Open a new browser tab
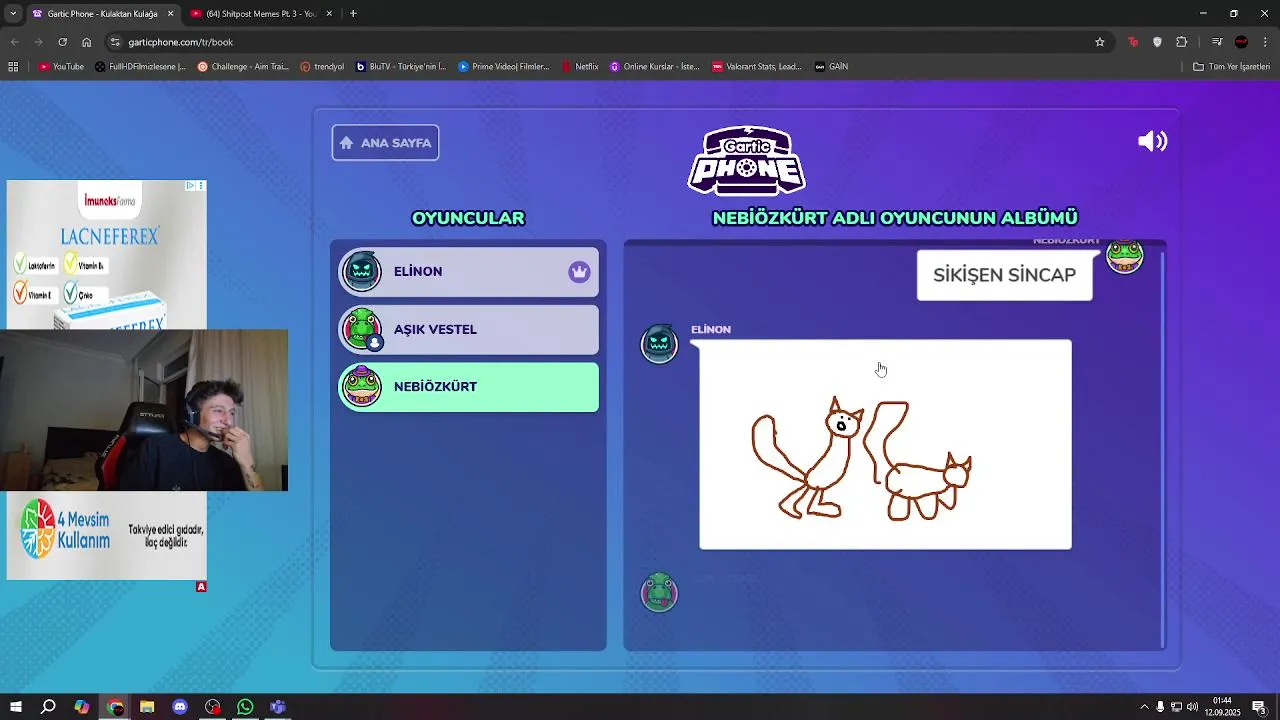 pos(353,14)
